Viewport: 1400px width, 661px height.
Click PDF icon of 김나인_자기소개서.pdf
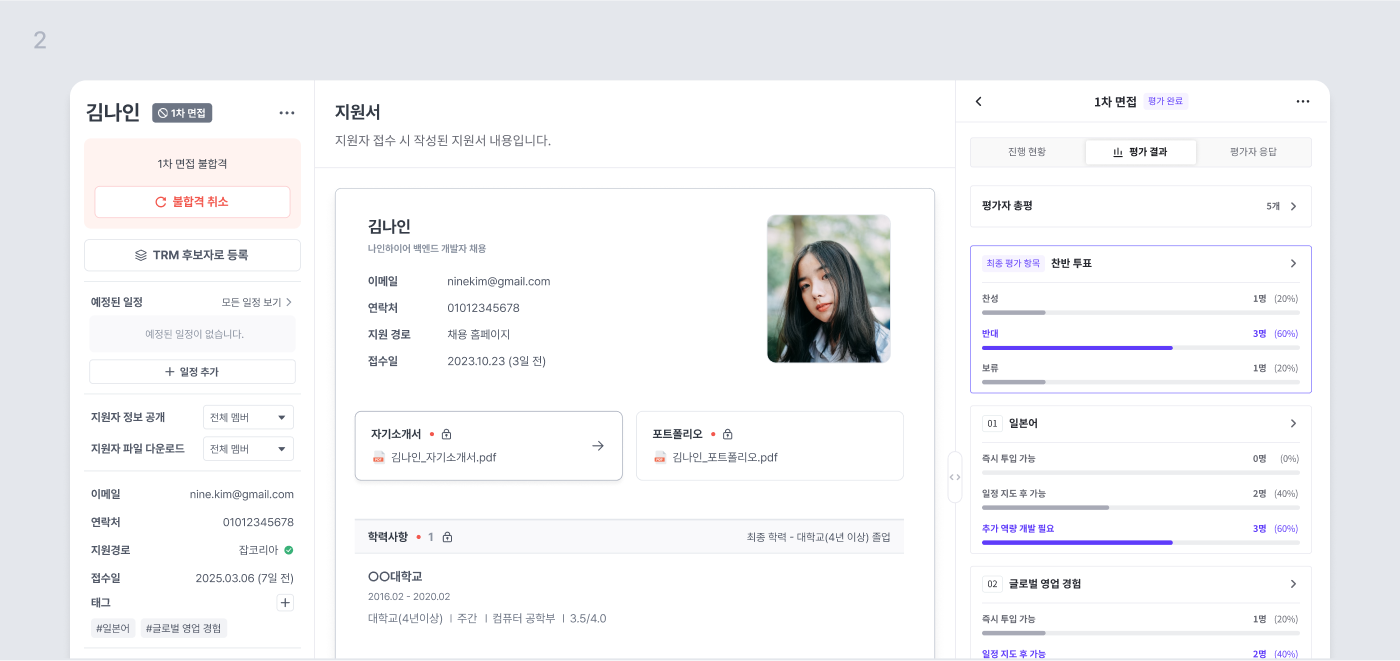coord(379,457)
